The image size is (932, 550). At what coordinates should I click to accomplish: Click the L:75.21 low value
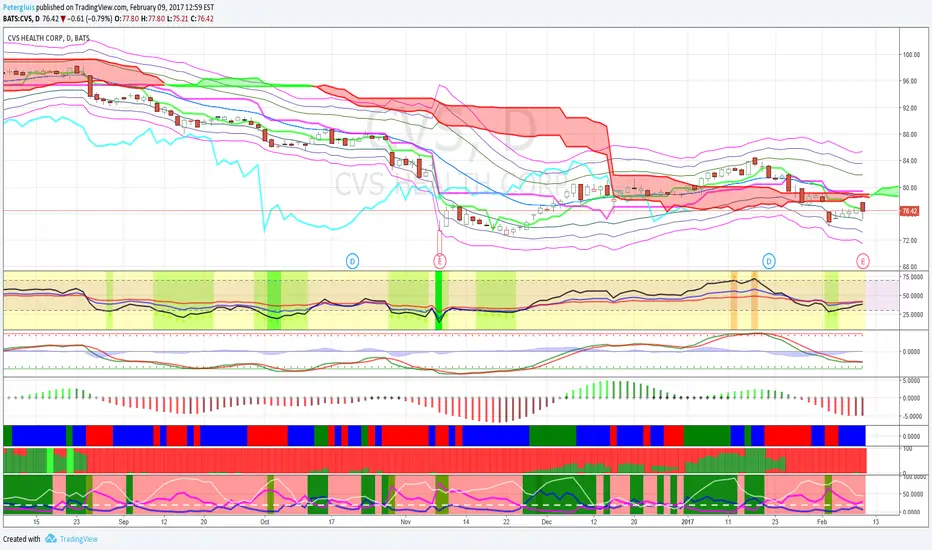point(177,18)
